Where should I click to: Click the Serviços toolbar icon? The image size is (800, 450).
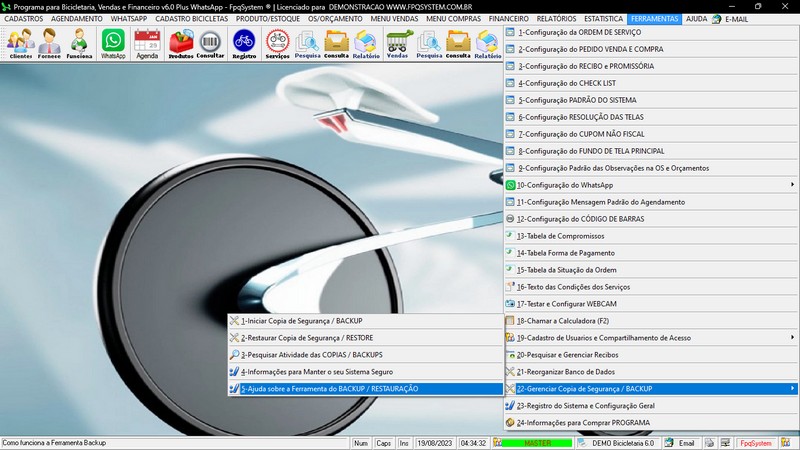coord(277,44)
